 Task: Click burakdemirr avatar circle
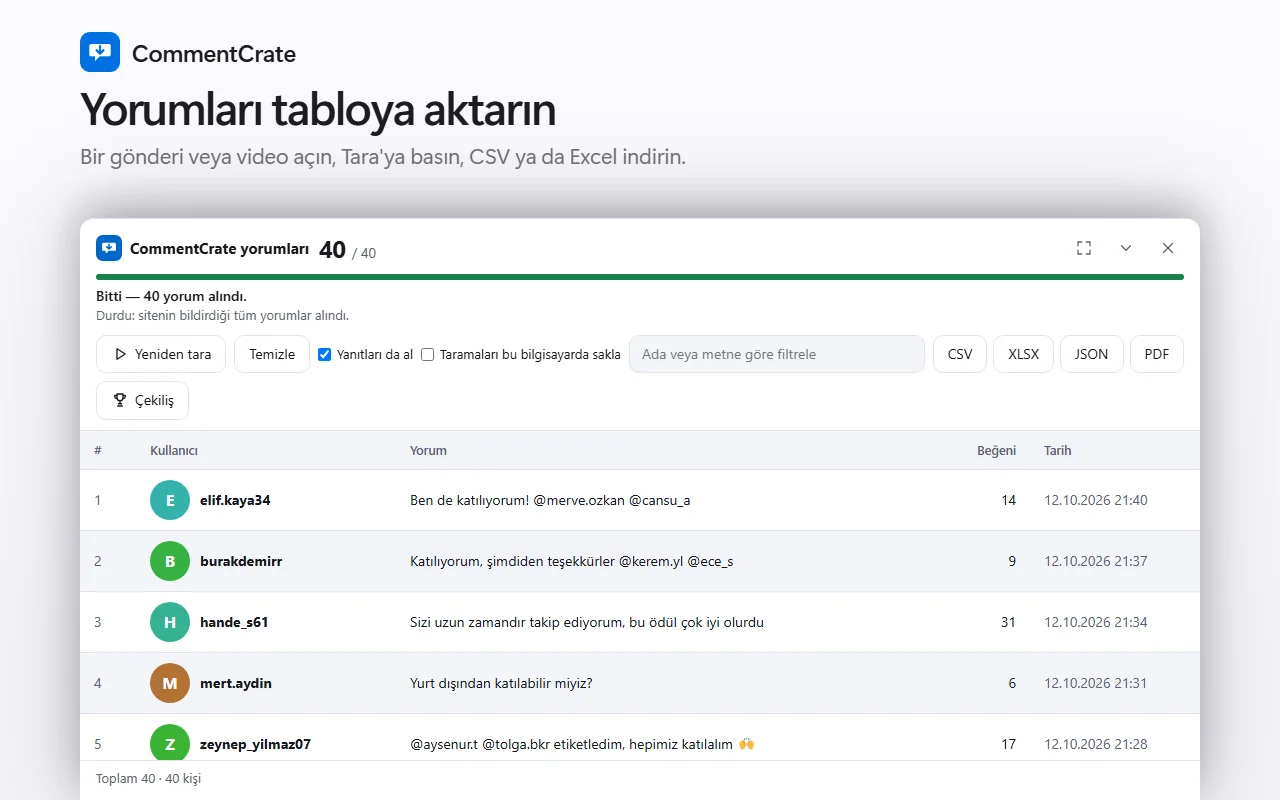170,561
